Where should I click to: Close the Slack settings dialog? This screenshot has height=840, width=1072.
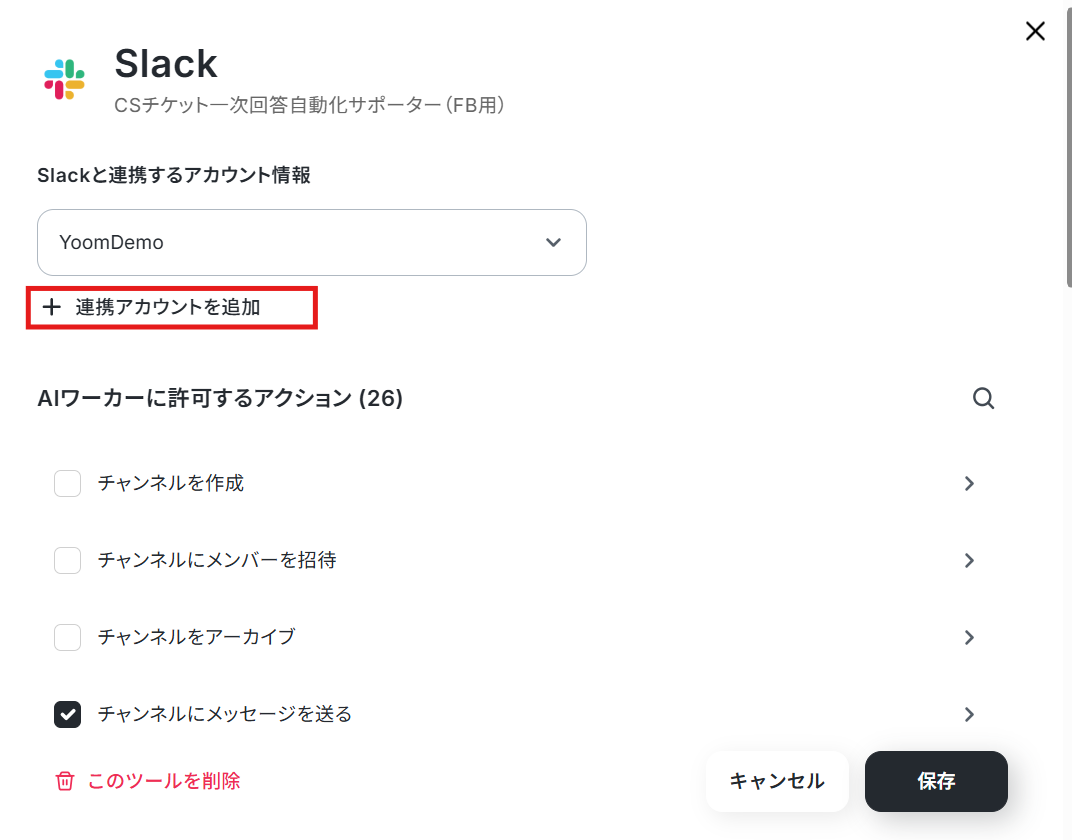point(1035,31)
